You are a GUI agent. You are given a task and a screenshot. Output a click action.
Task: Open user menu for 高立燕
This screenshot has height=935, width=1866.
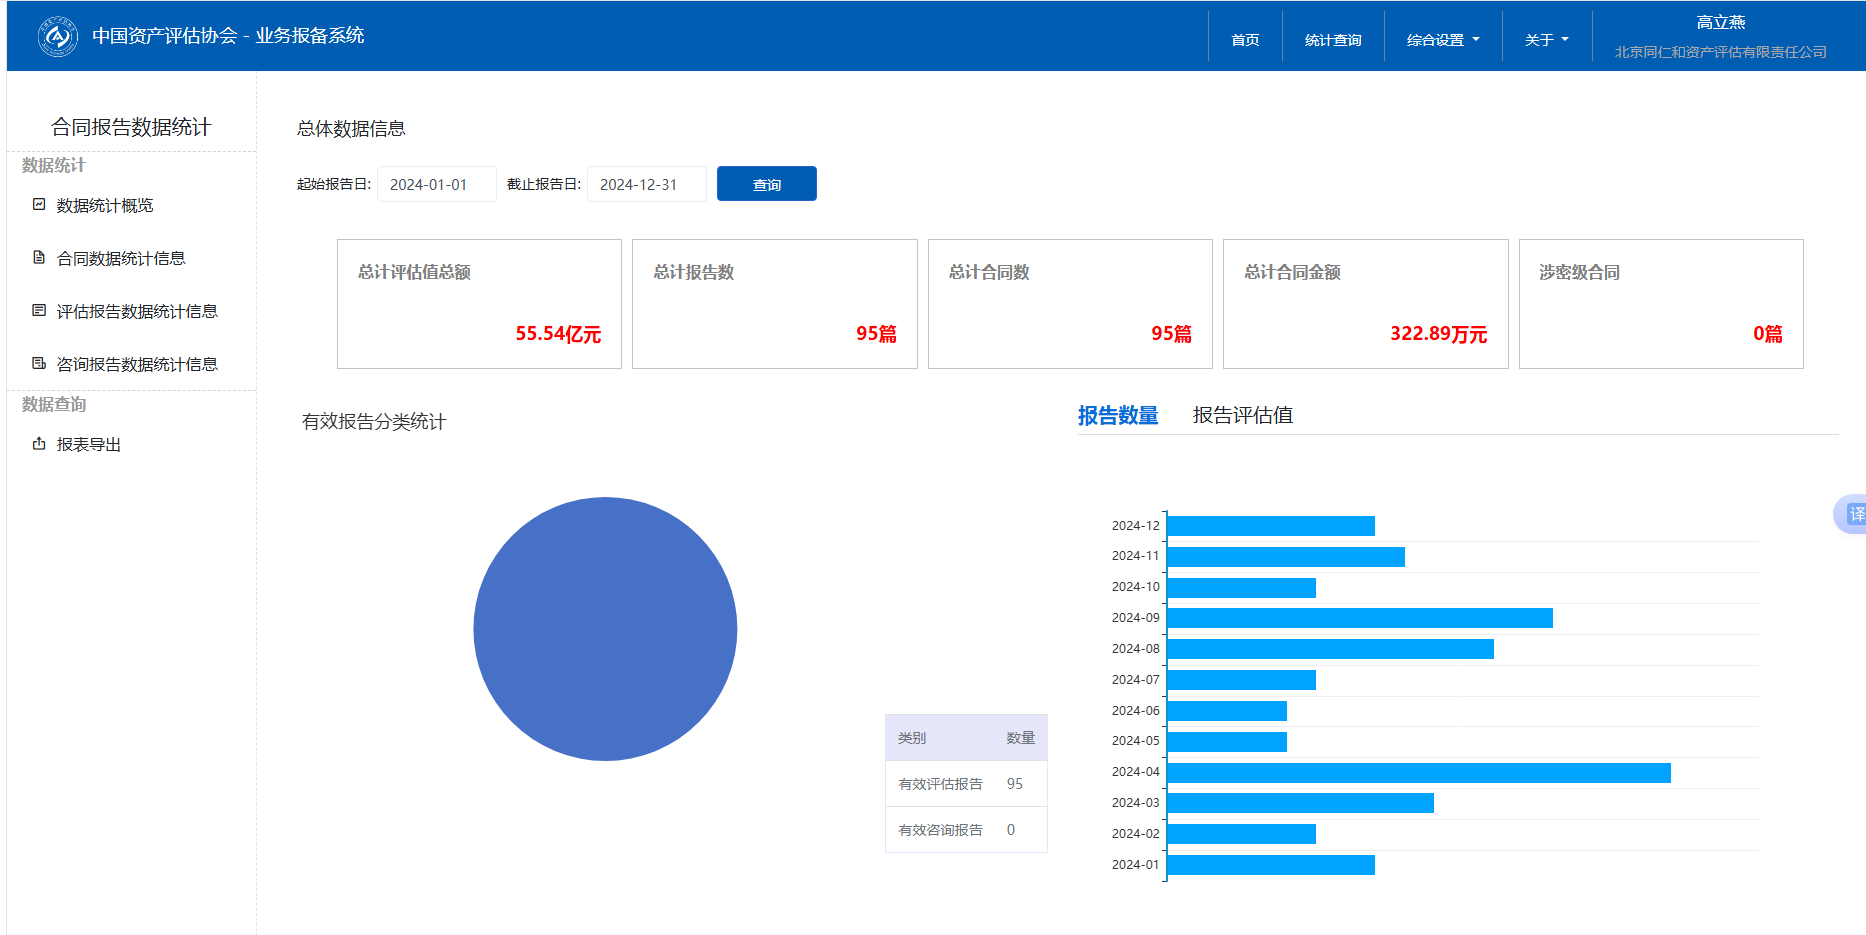(x=1720, y=23)
